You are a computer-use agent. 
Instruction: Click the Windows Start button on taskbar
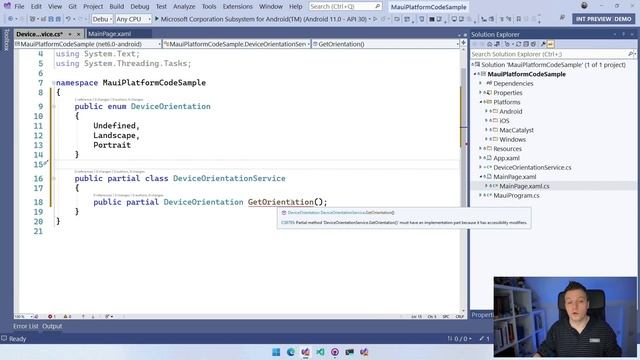(276, 352)
